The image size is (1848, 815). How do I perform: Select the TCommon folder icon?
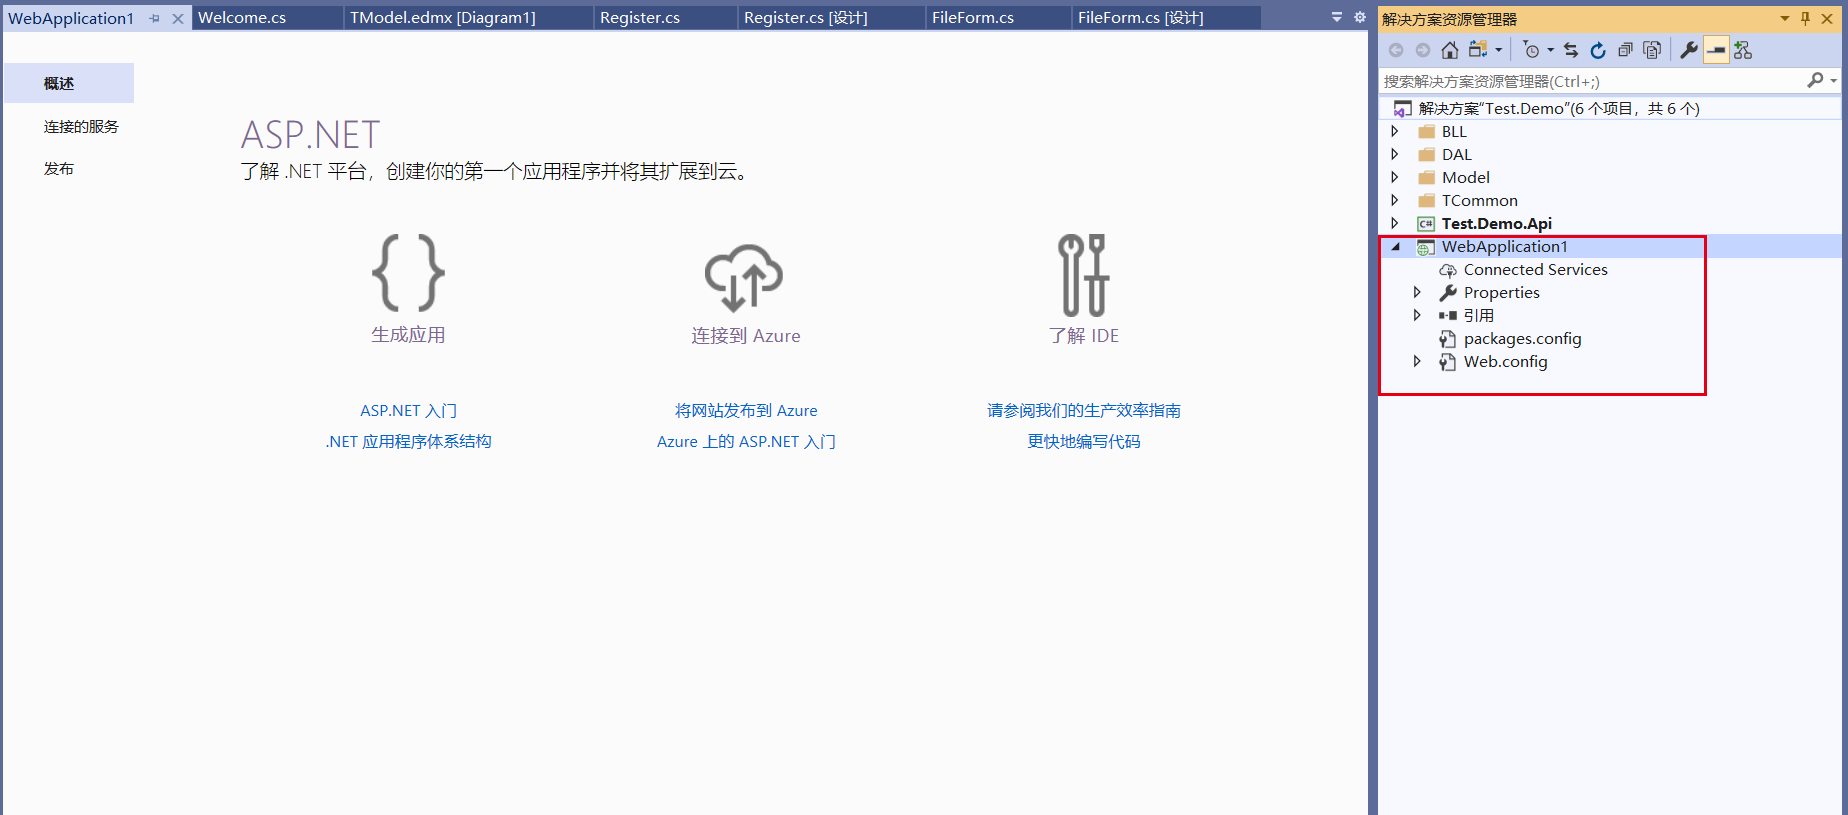1427,200
